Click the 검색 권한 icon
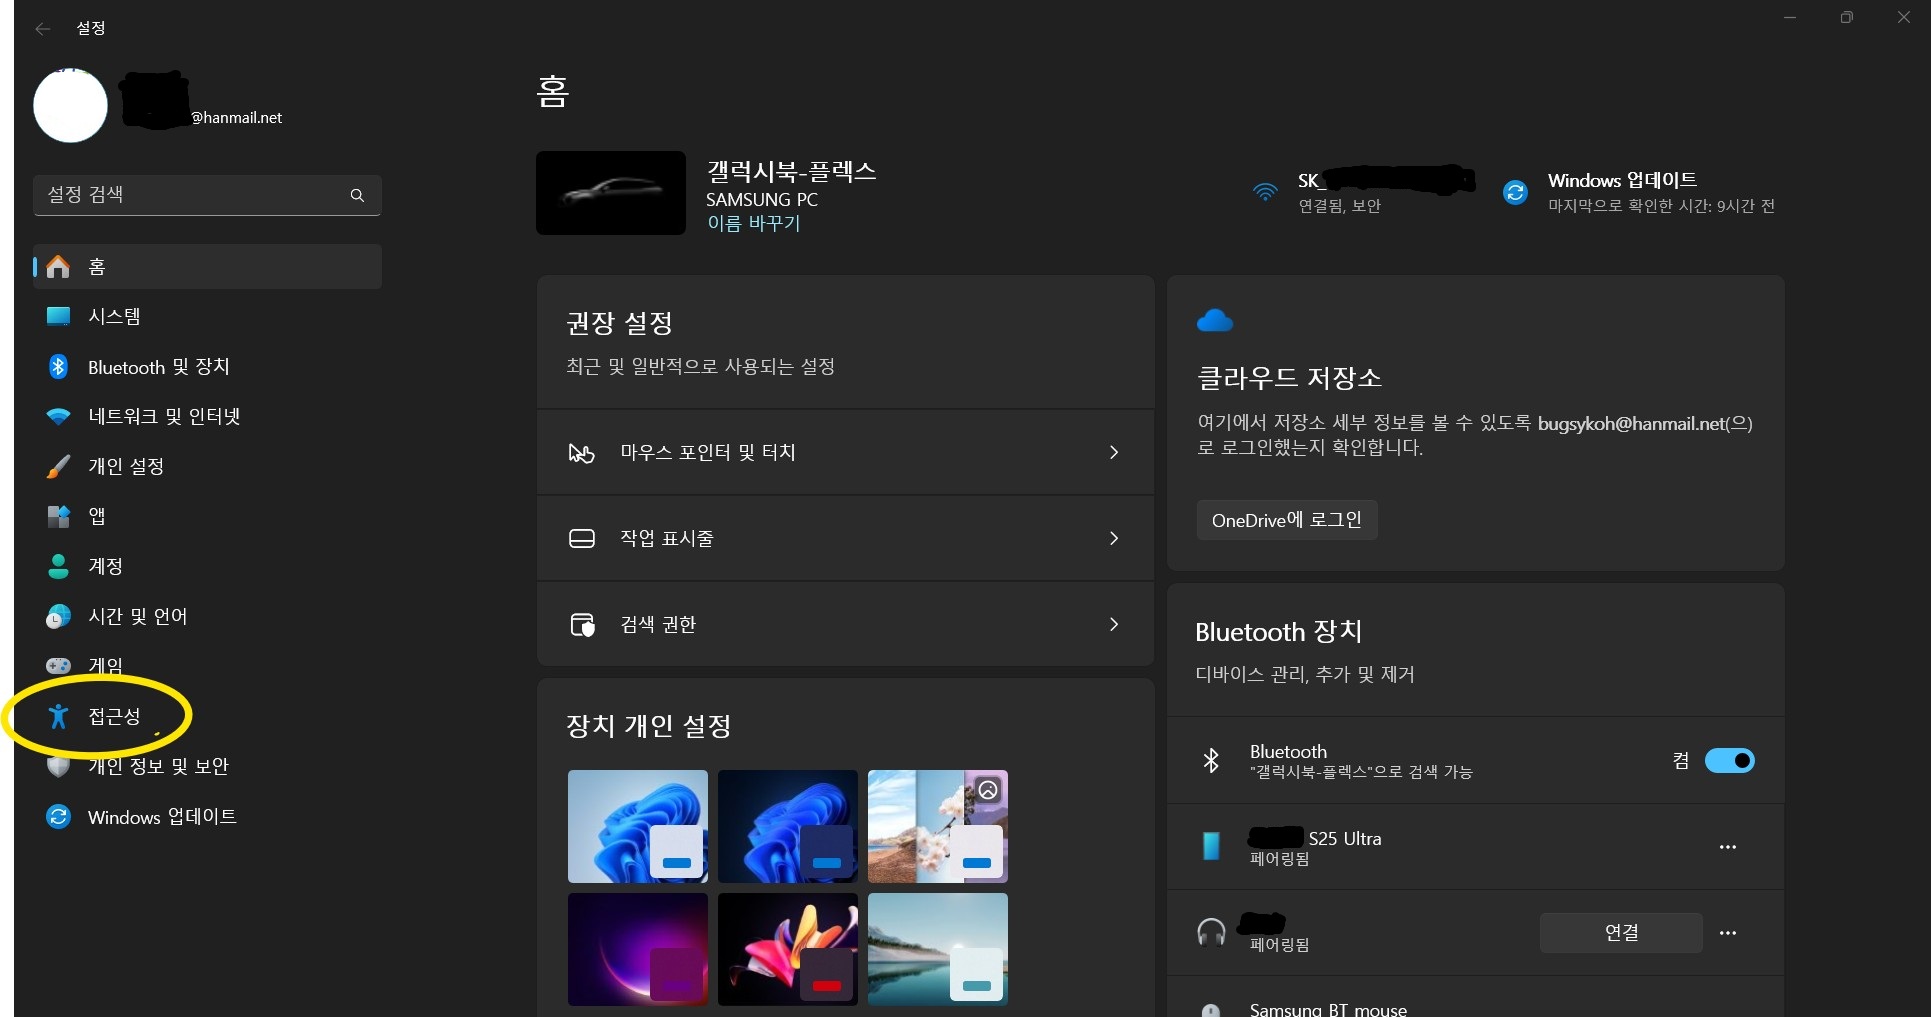This screenshot has width=1931, height=1017. [582, 625]
